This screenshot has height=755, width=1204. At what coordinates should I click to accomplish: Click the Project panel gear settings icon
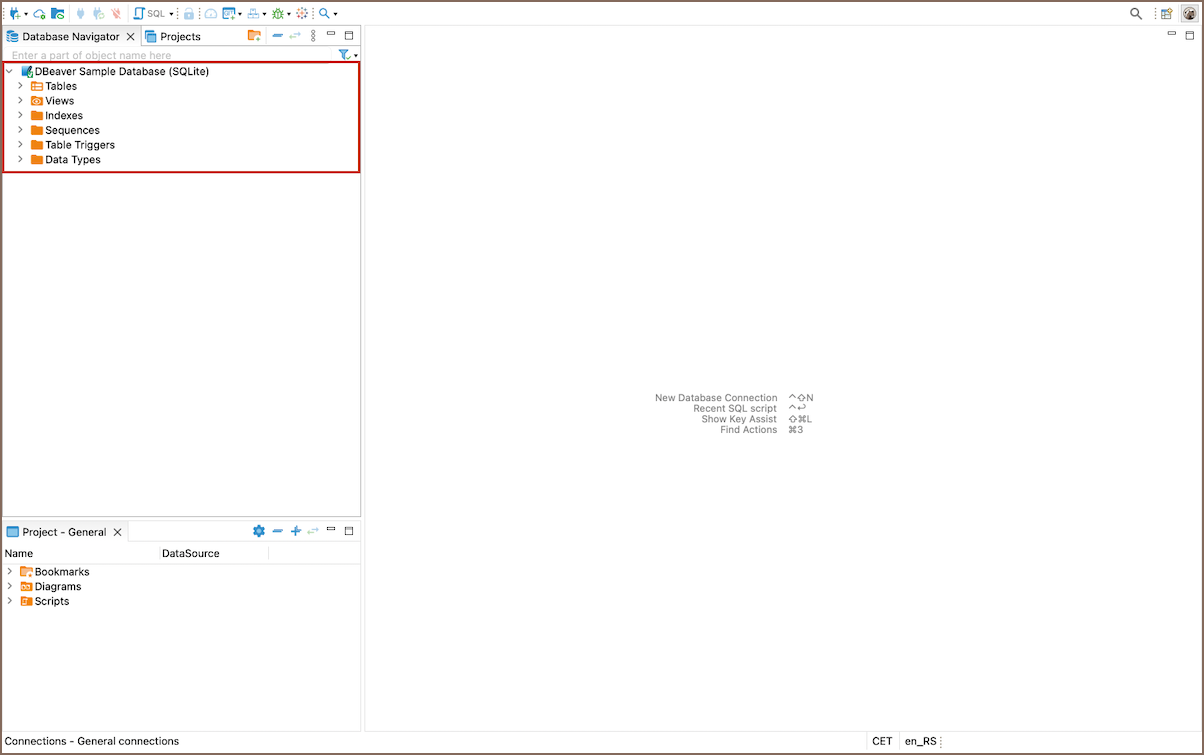coord(259,531)
